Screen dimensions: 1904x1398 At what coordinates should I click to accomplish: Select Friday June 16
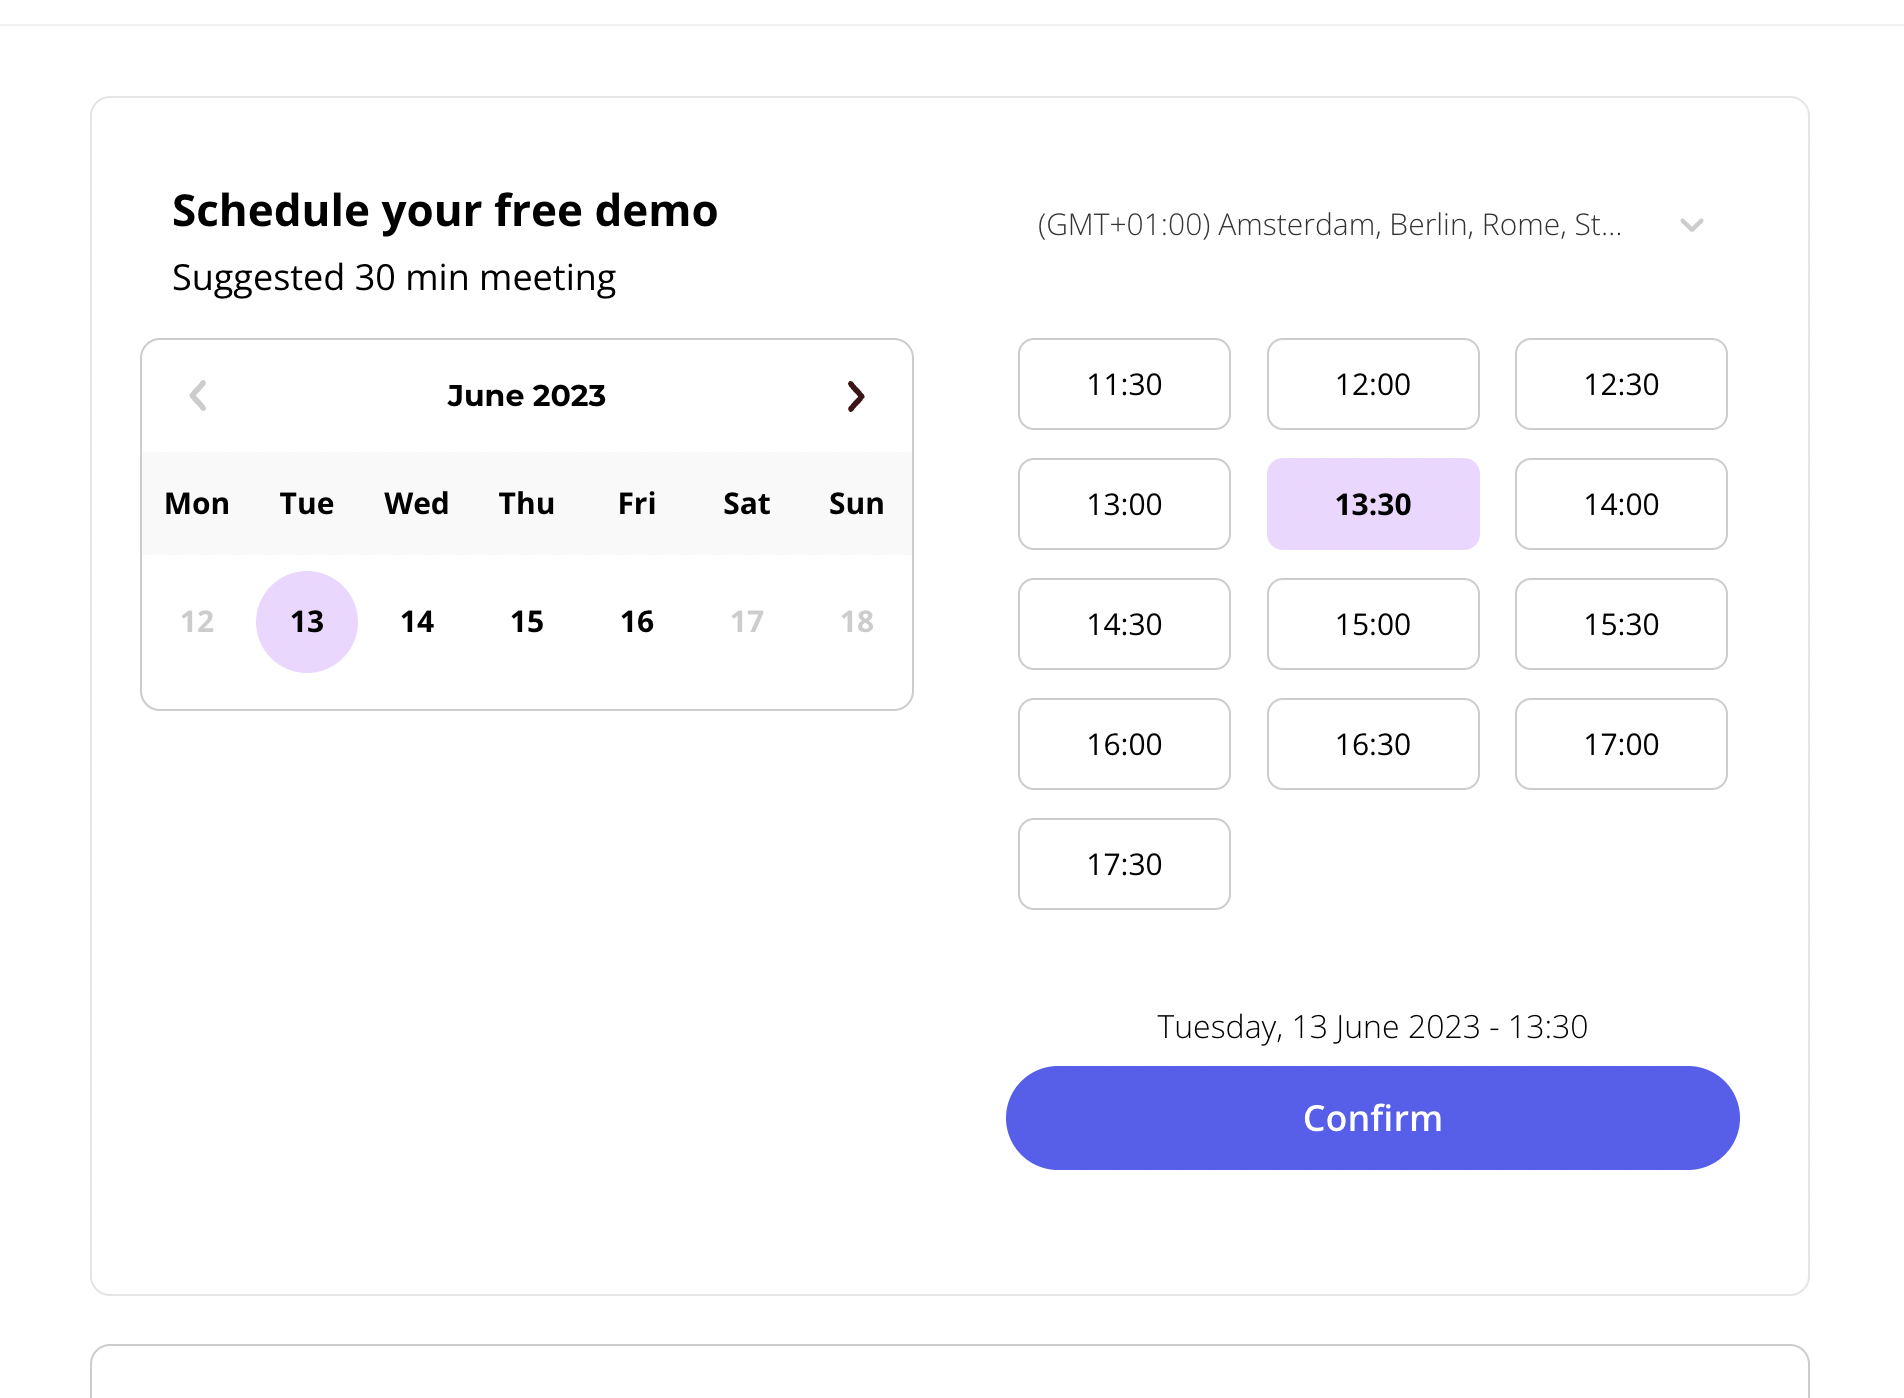coord(637,622)
